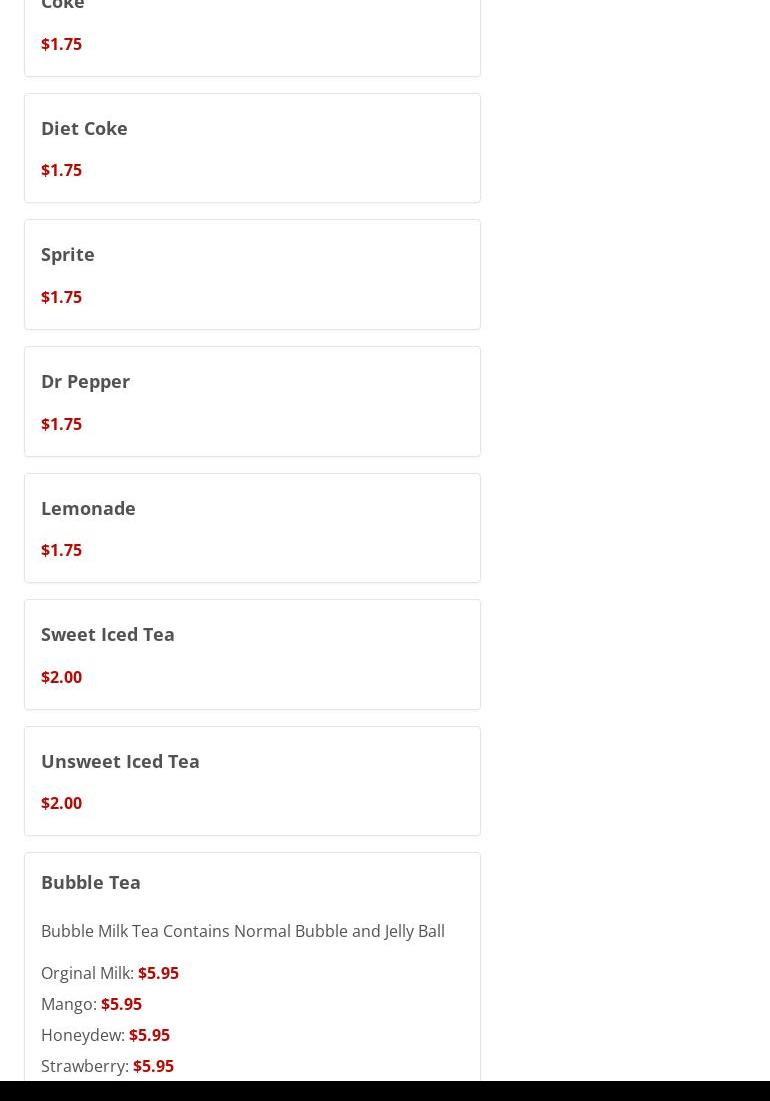Click the Coke item price $1.75
770x1101 pixels.
point(62,44)
